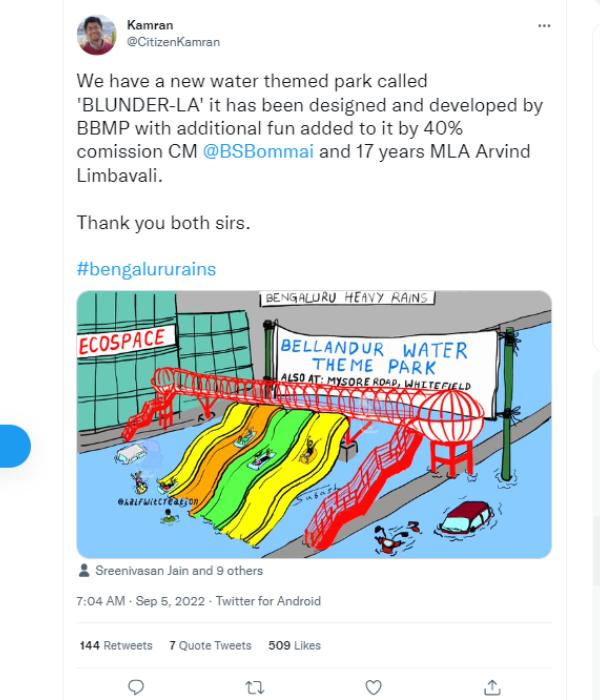Click Sreenivasan Jain and 9 others
Image resolution: width=600 pixels, height=700 pixels.
[177, 571]
